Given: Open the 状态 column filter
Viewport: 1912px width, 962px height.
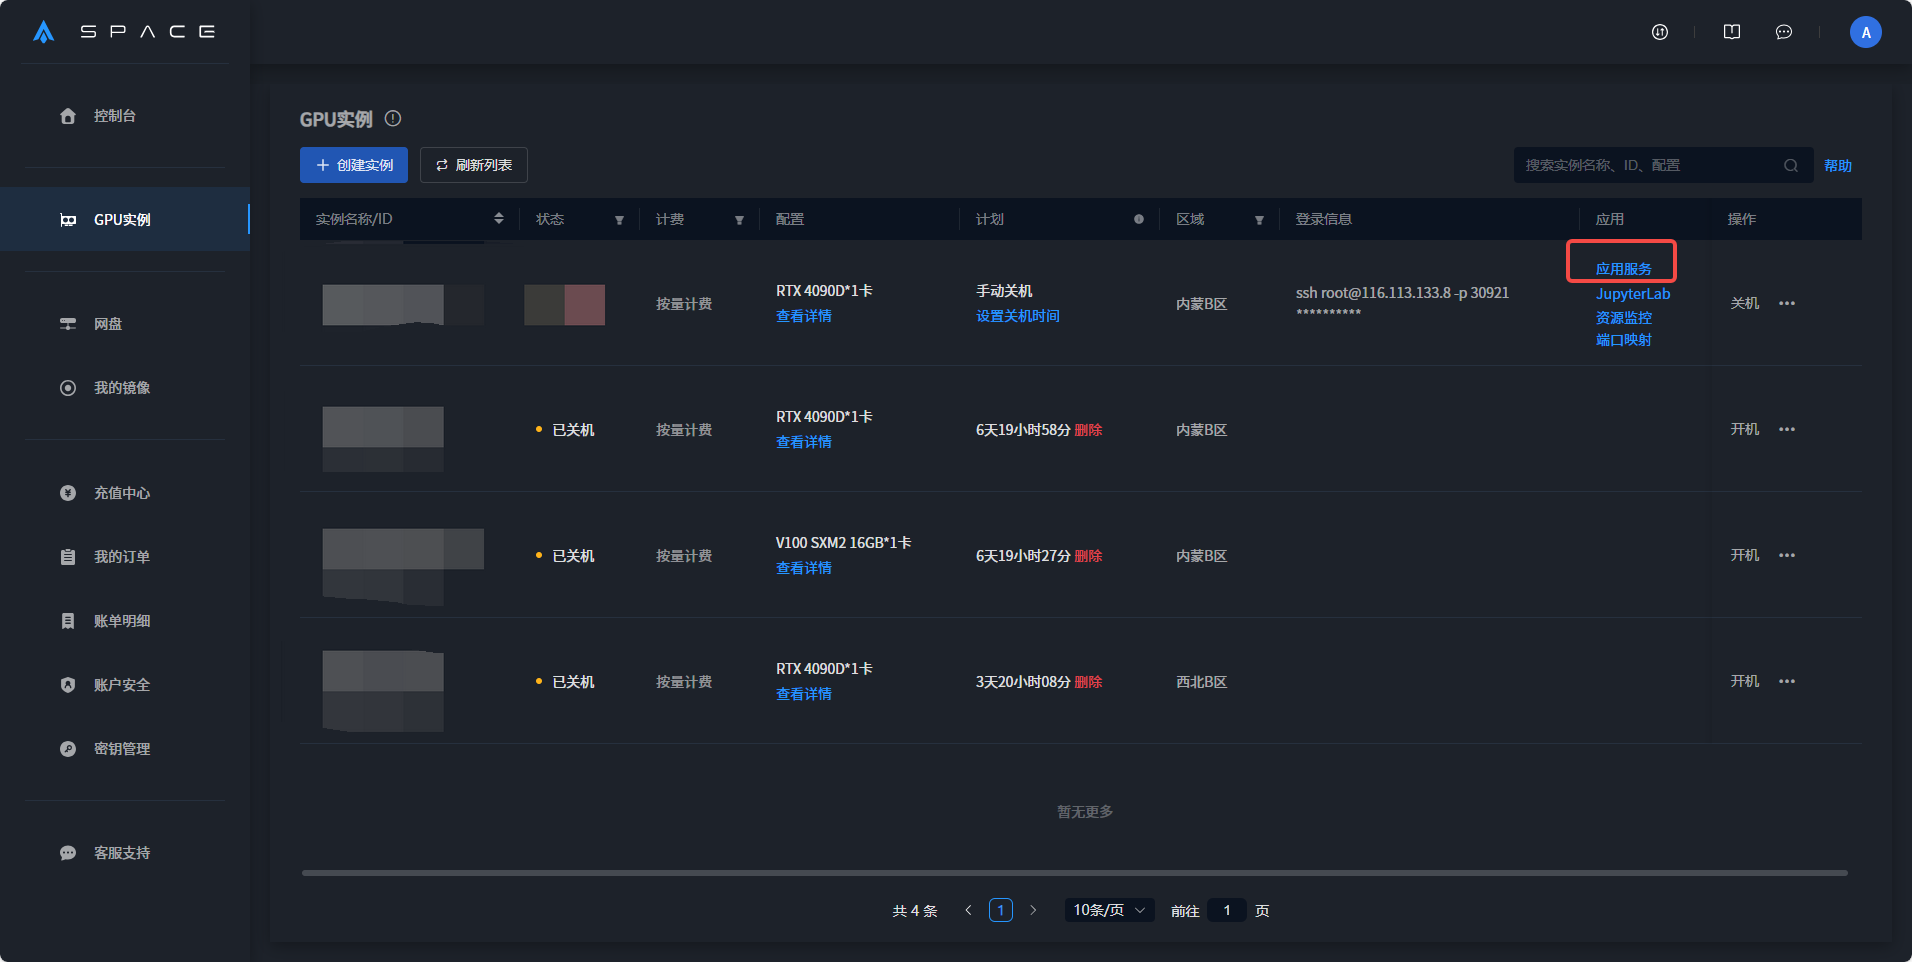Looking at the screenshot, I should (x=619, y=220).
